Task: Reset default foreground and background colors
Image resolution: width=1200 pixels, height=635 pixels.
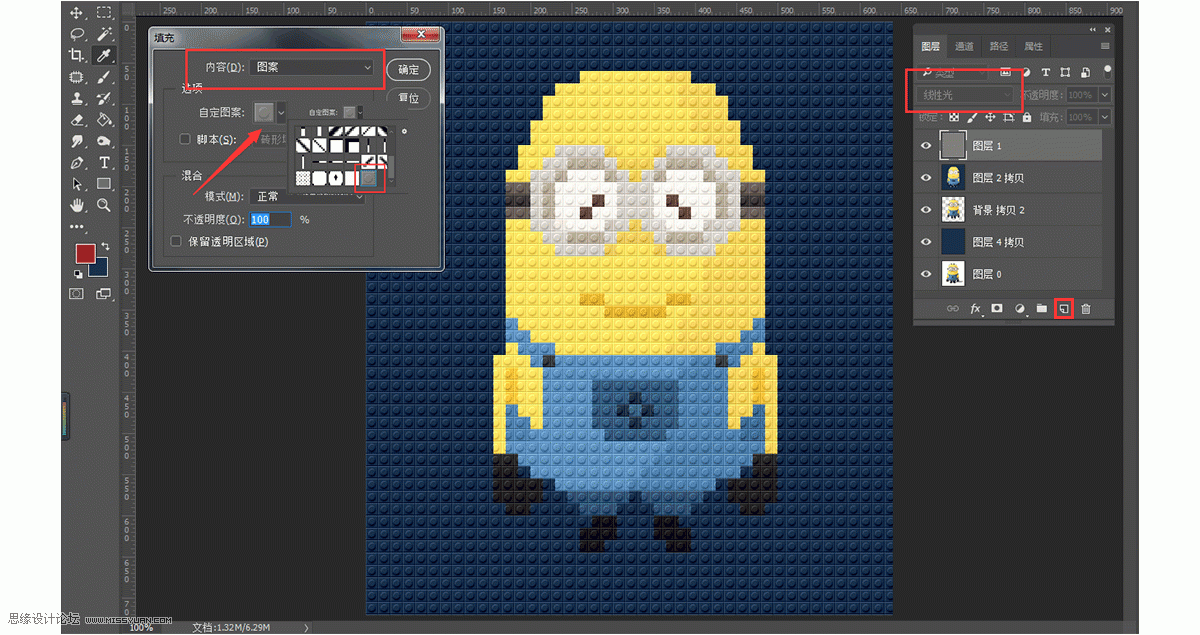Action: pos(78,273)
